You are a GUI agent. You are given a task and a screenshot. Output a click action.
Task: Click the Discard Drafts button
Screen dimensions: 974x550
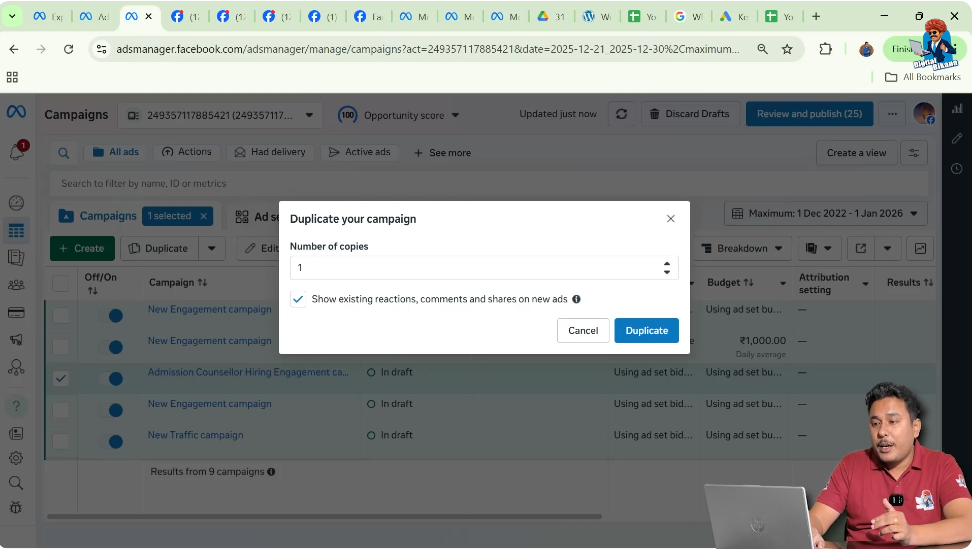(690, 114)
